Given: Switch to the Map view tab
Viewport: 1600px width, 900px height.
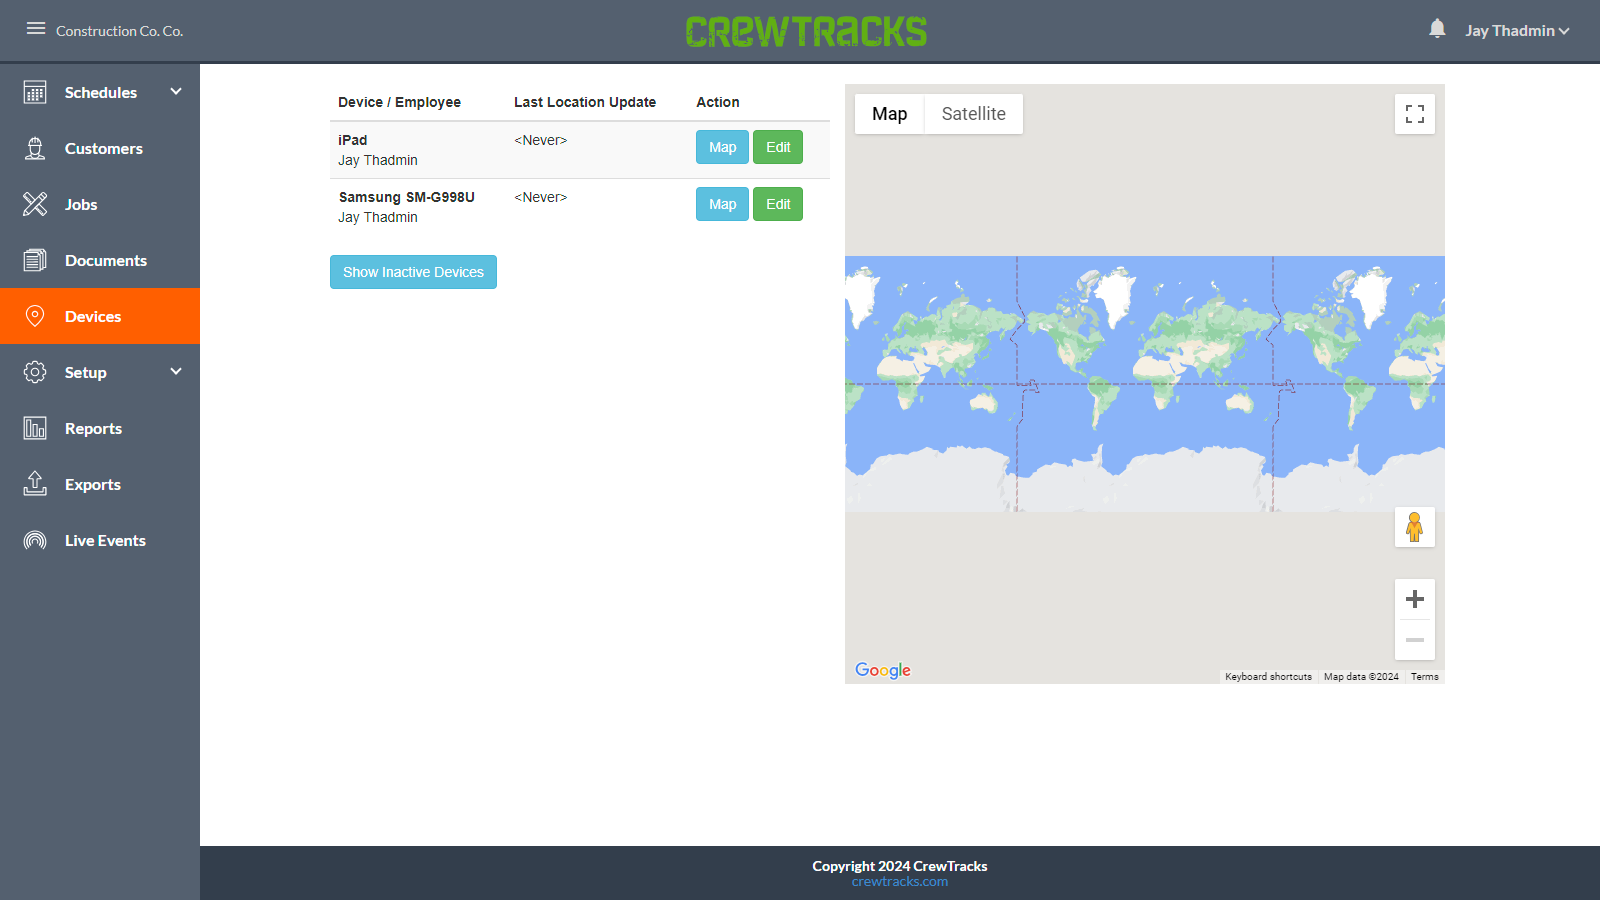Looking at the screenshot, I should 889,114.
